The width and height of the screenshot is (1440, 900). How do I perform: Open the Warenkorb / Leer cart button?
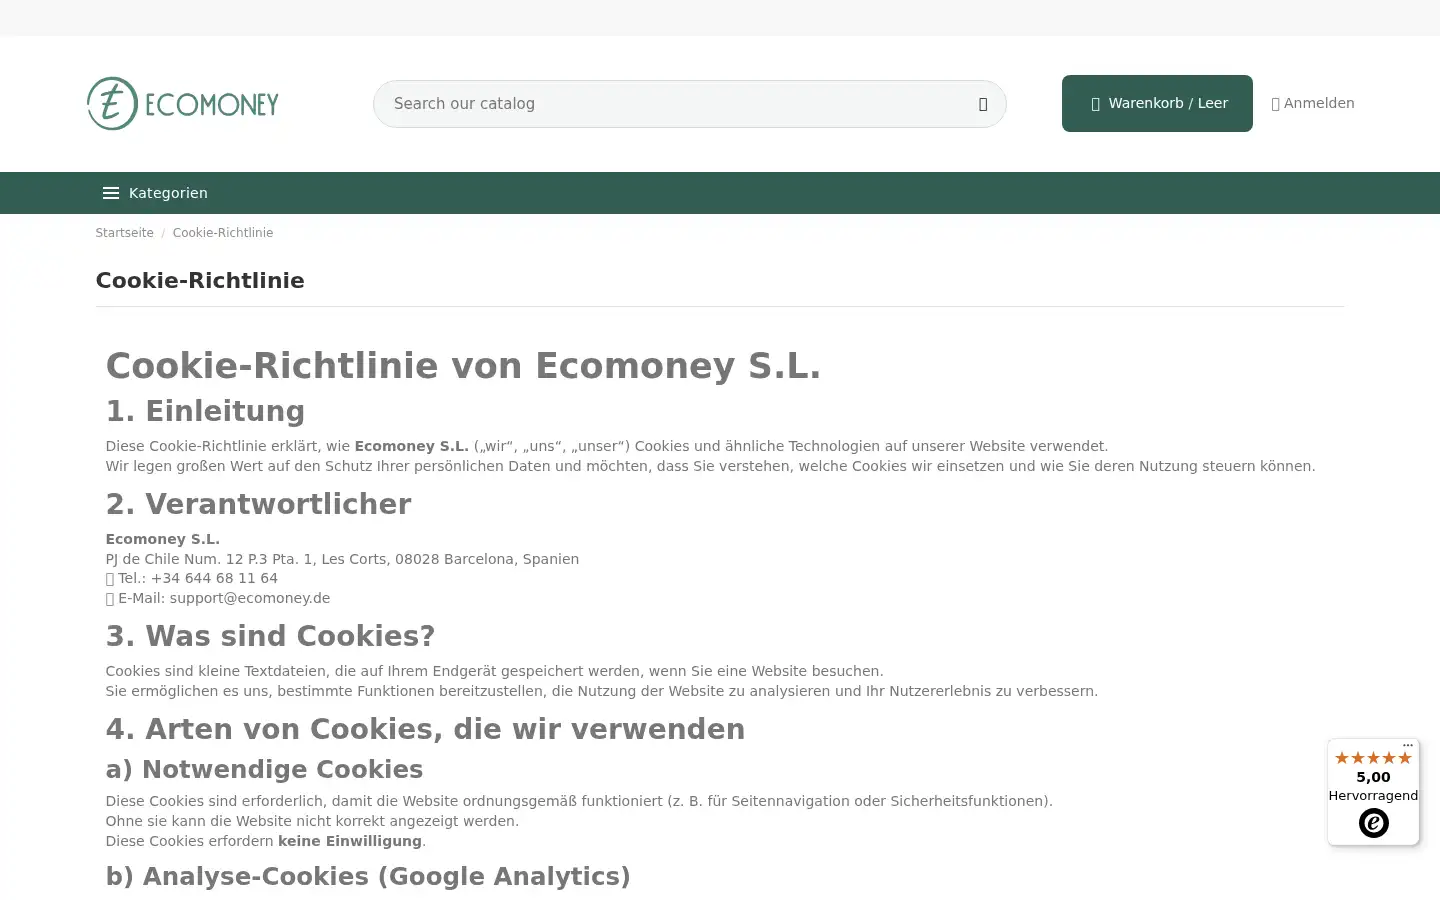[1157, 103]
